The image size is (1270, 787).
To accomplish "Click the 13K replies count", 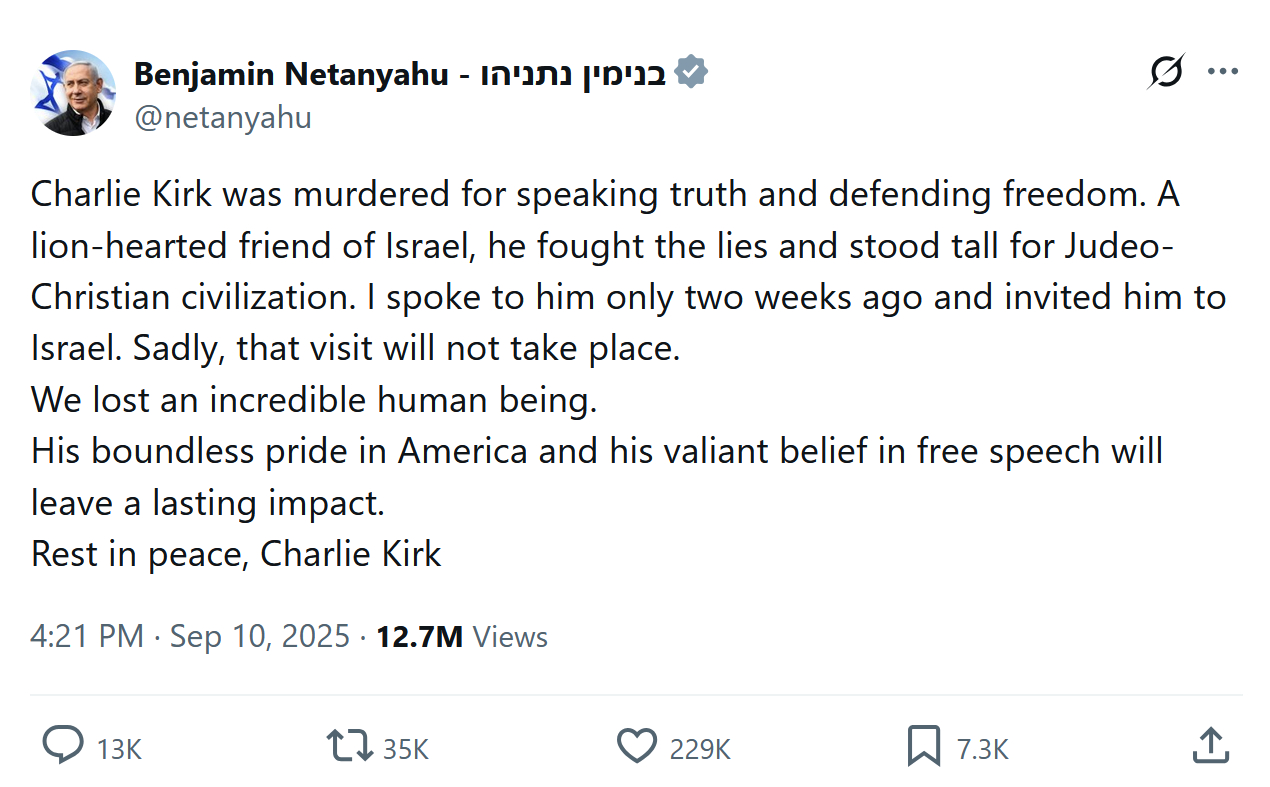I will pos(119,749).
